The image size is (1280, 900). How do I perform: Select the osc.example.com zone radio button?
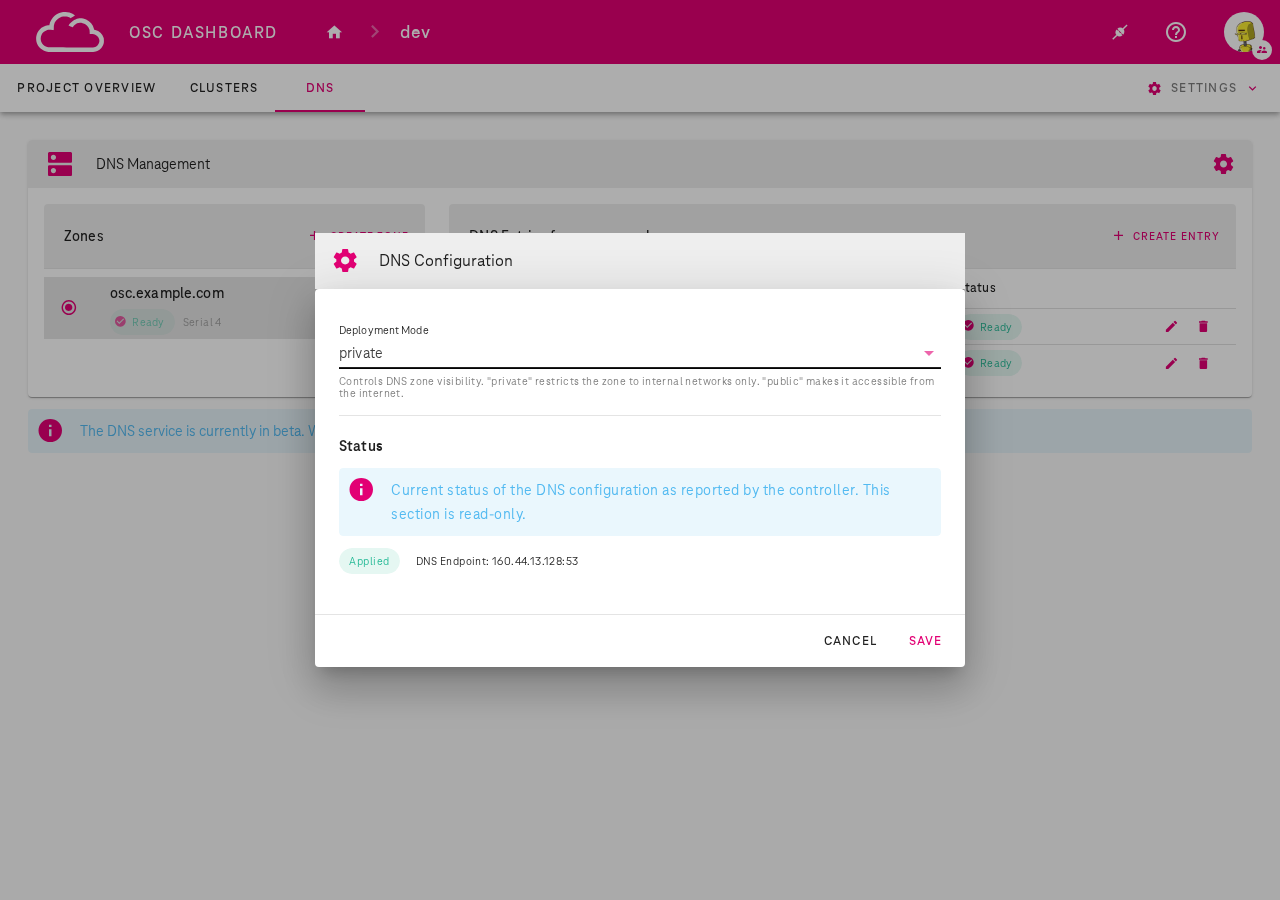(x=67, y=307)
